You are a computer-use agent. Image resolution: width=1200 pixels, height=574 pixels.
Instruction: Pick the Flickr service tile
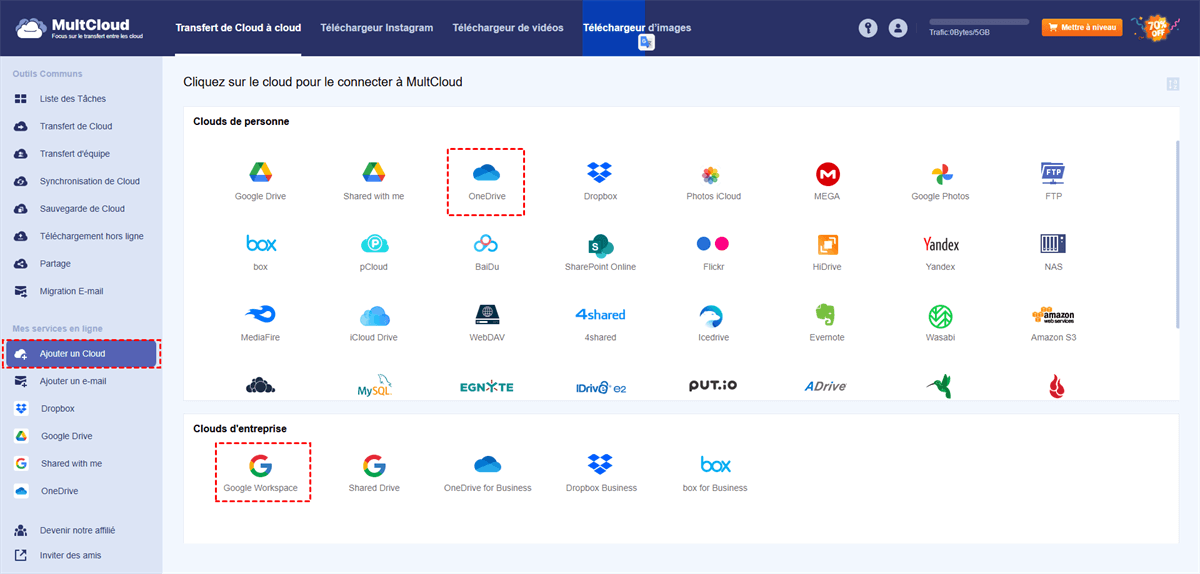713,252
